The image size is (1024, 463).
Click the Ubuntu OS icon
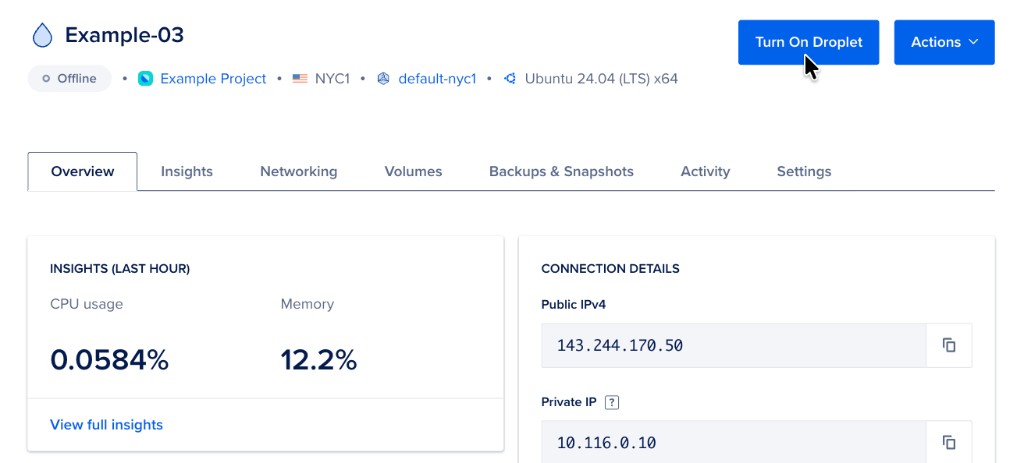[510, 78]
